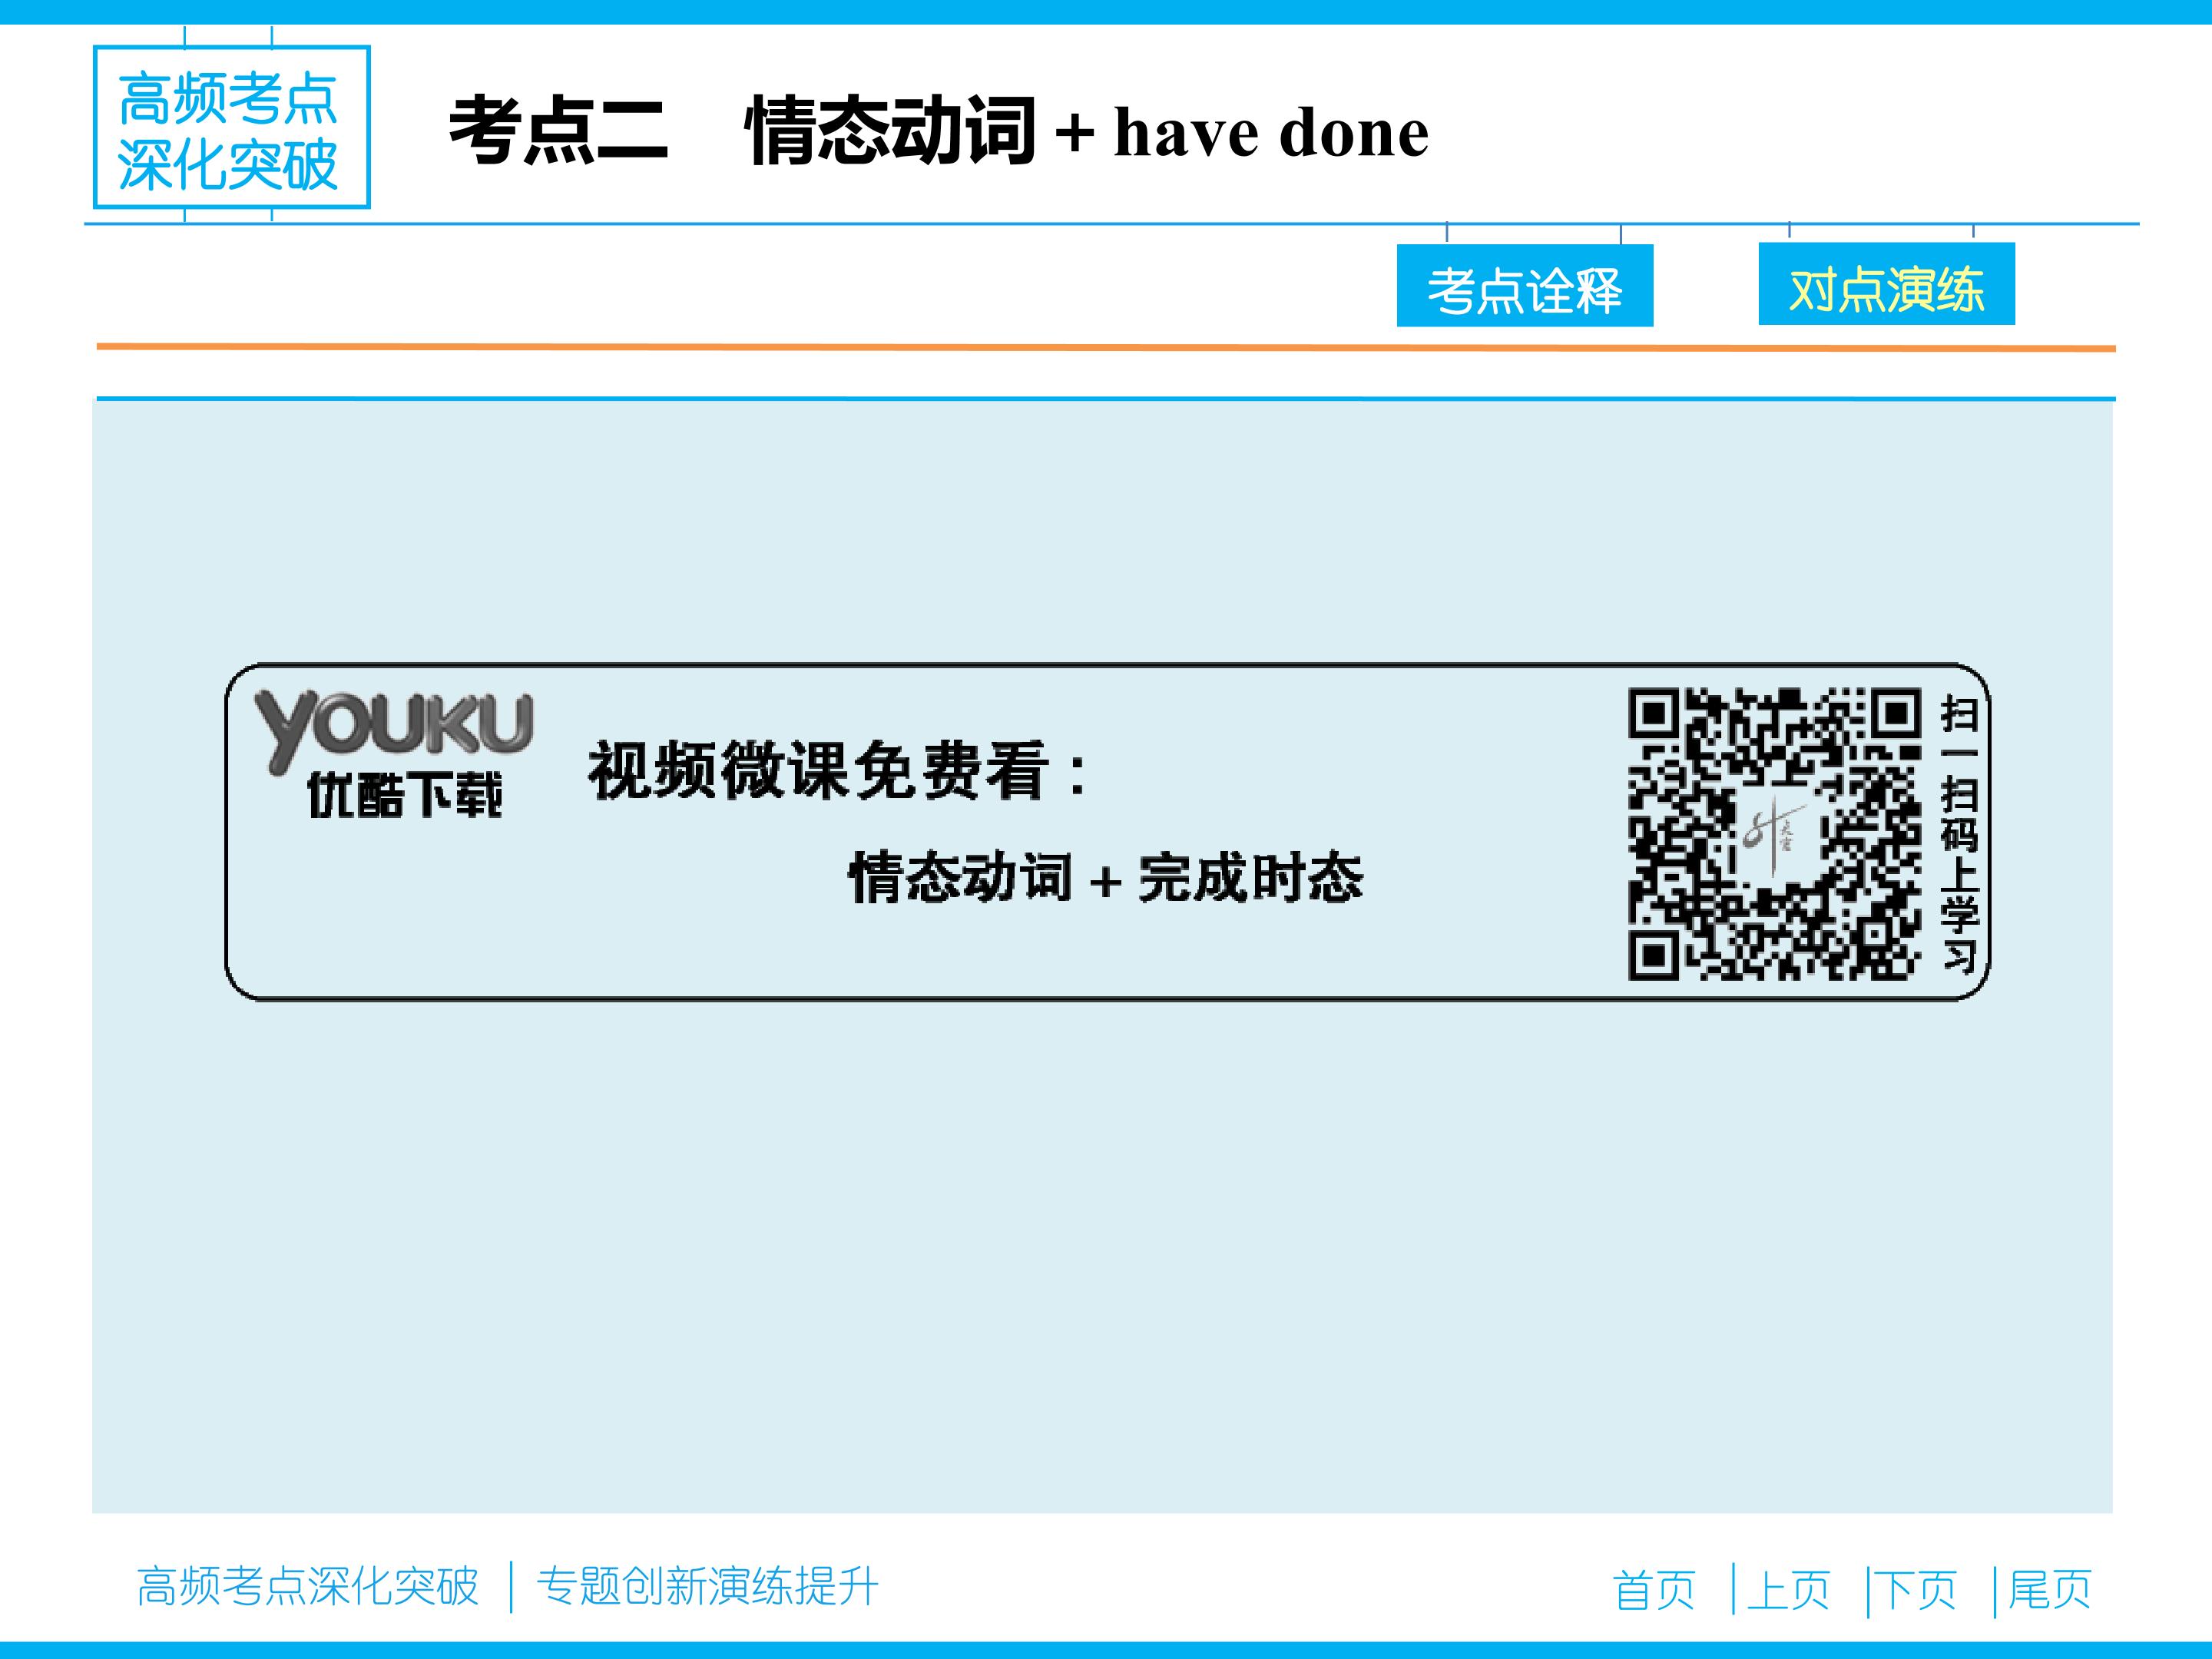2212x1659 pixels.
Task: Click the 考点二 情态动词＋have done heading
Action: point(939,131)
